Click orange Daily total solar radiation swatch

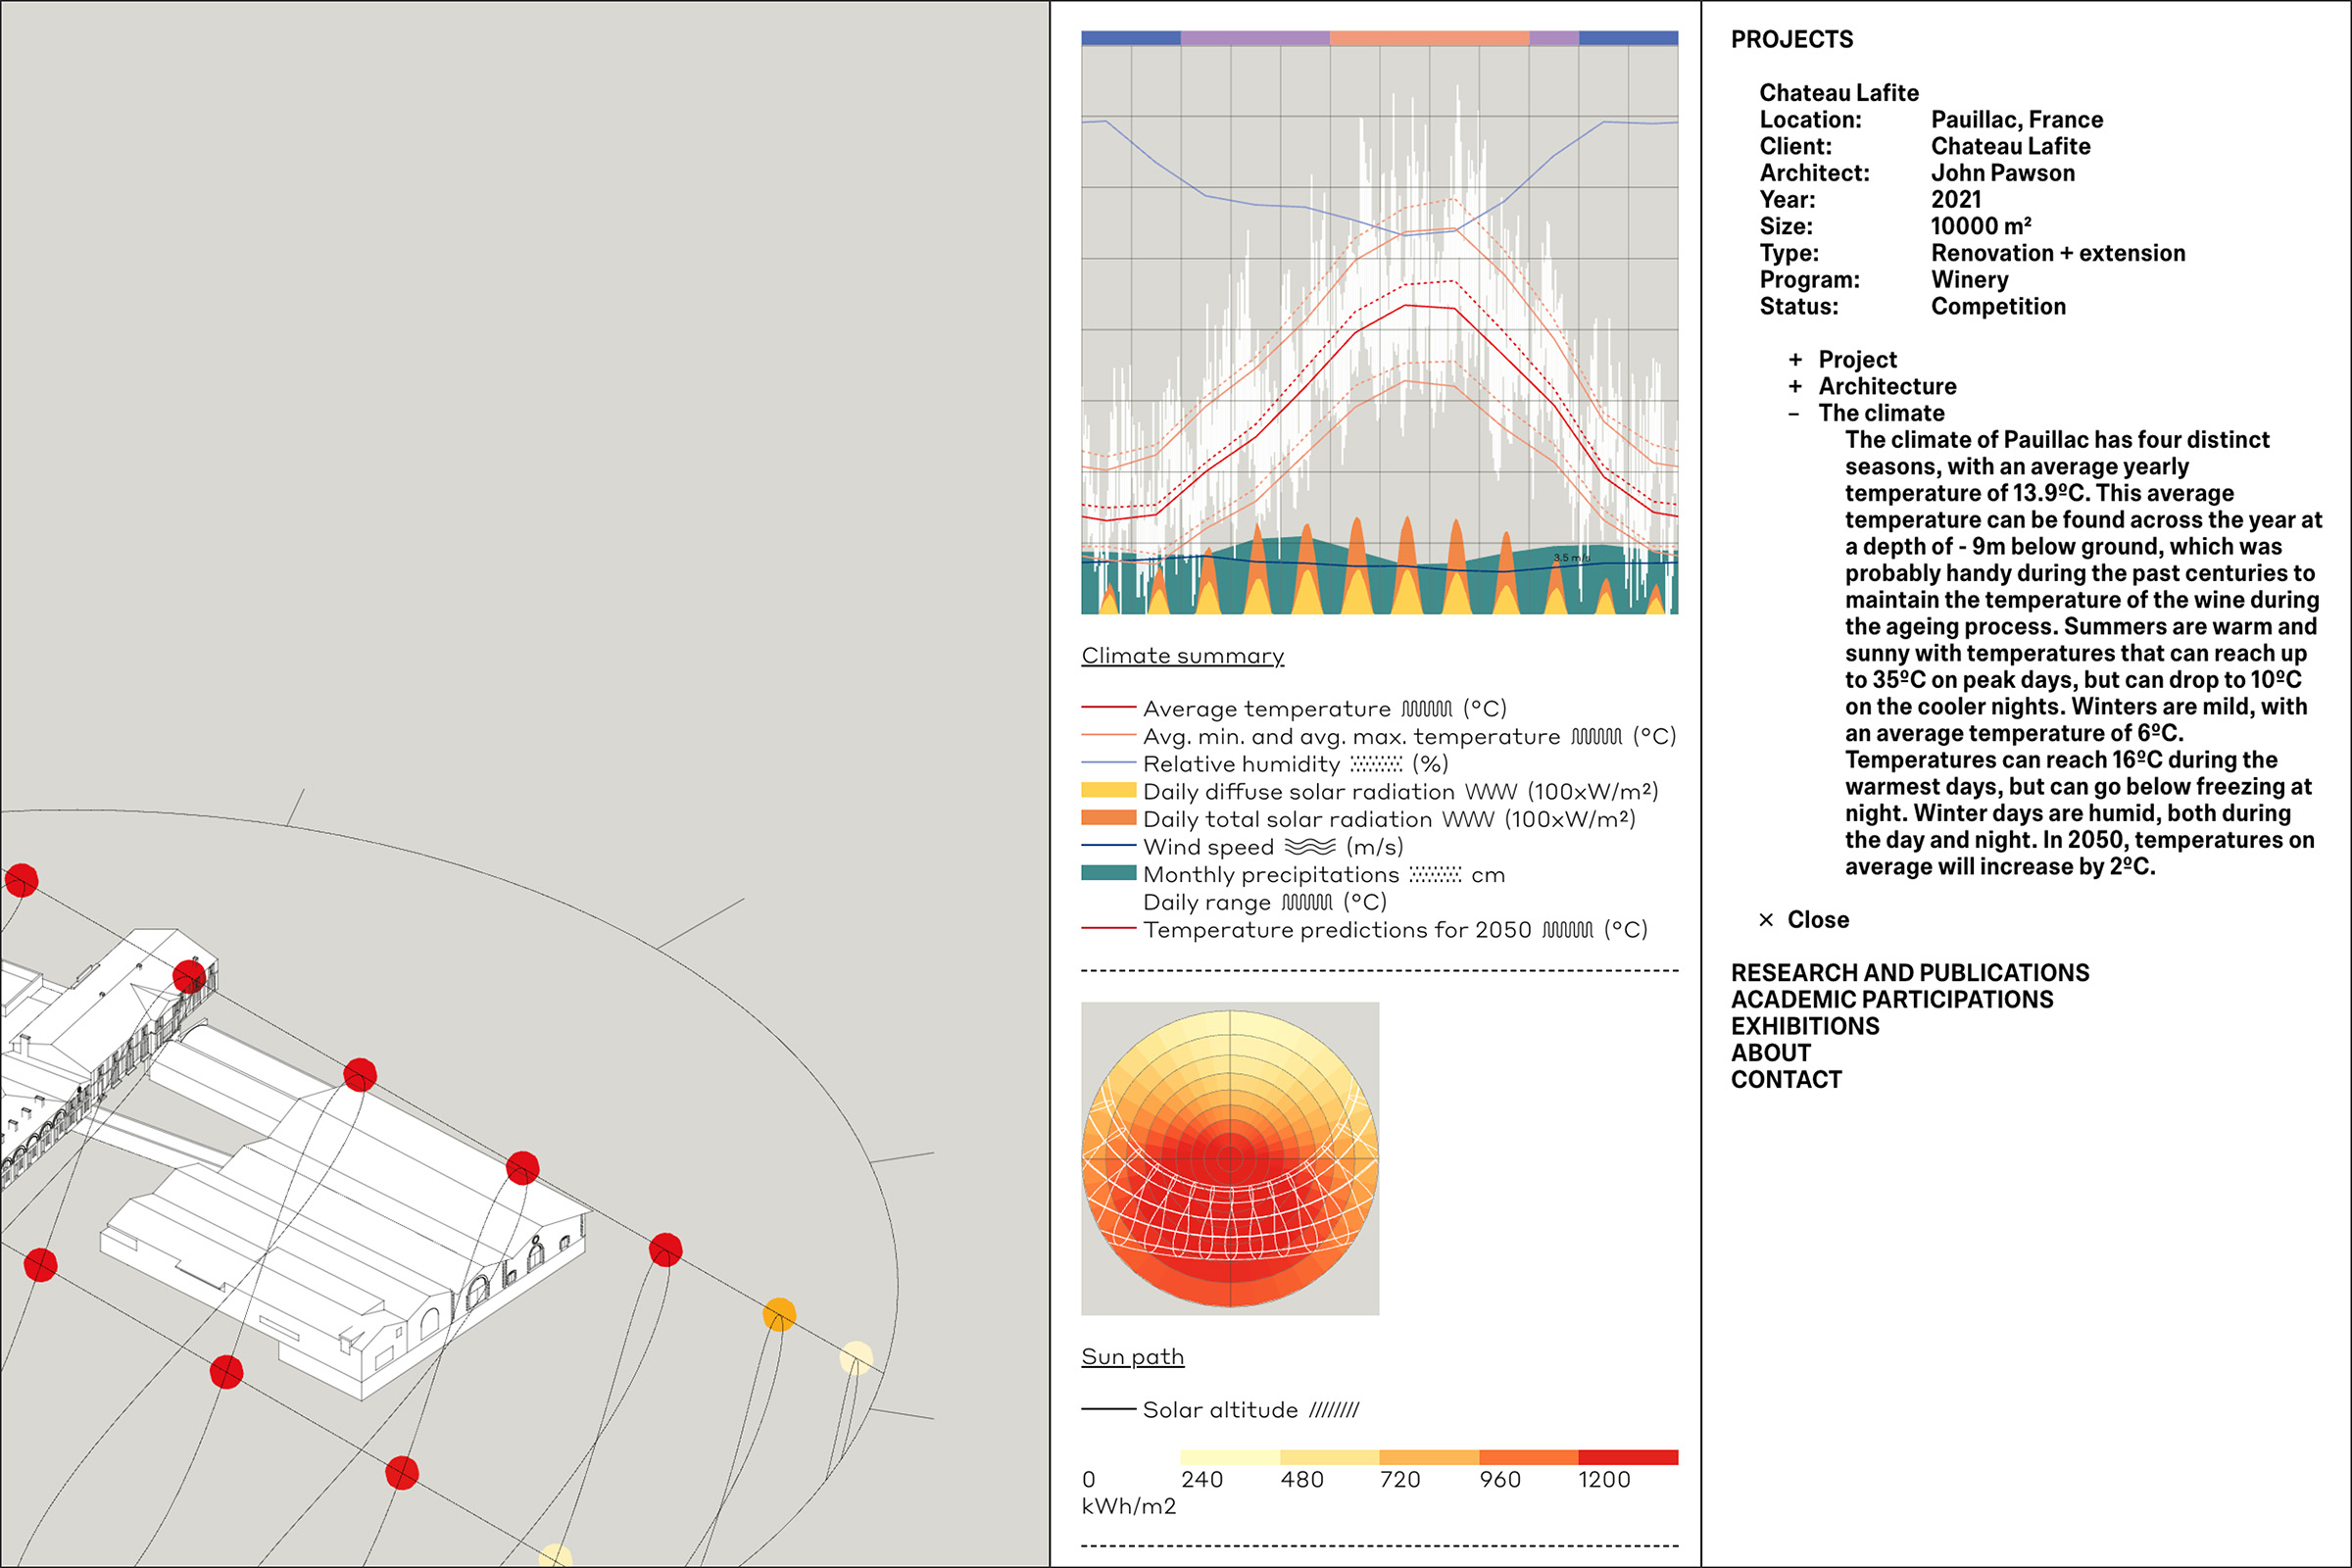[1108, 817]
